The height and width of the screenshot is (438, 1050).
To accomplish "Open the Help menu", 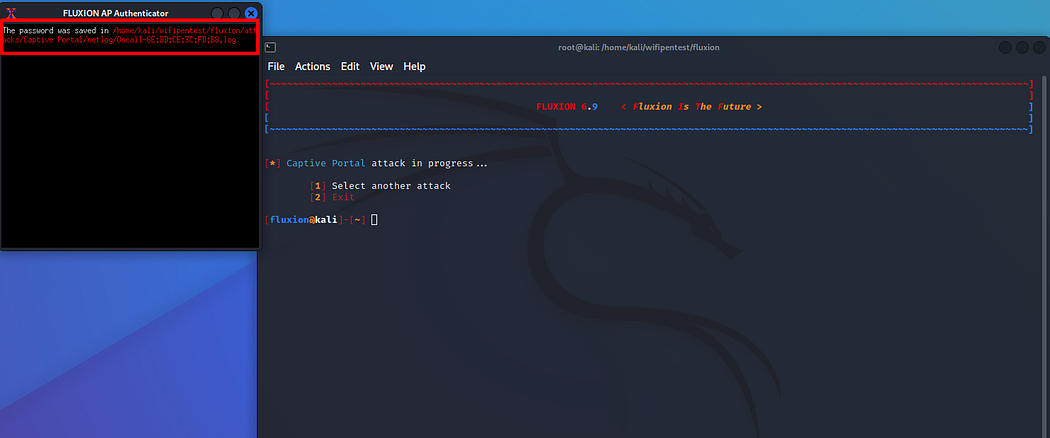I will (415, 66).
